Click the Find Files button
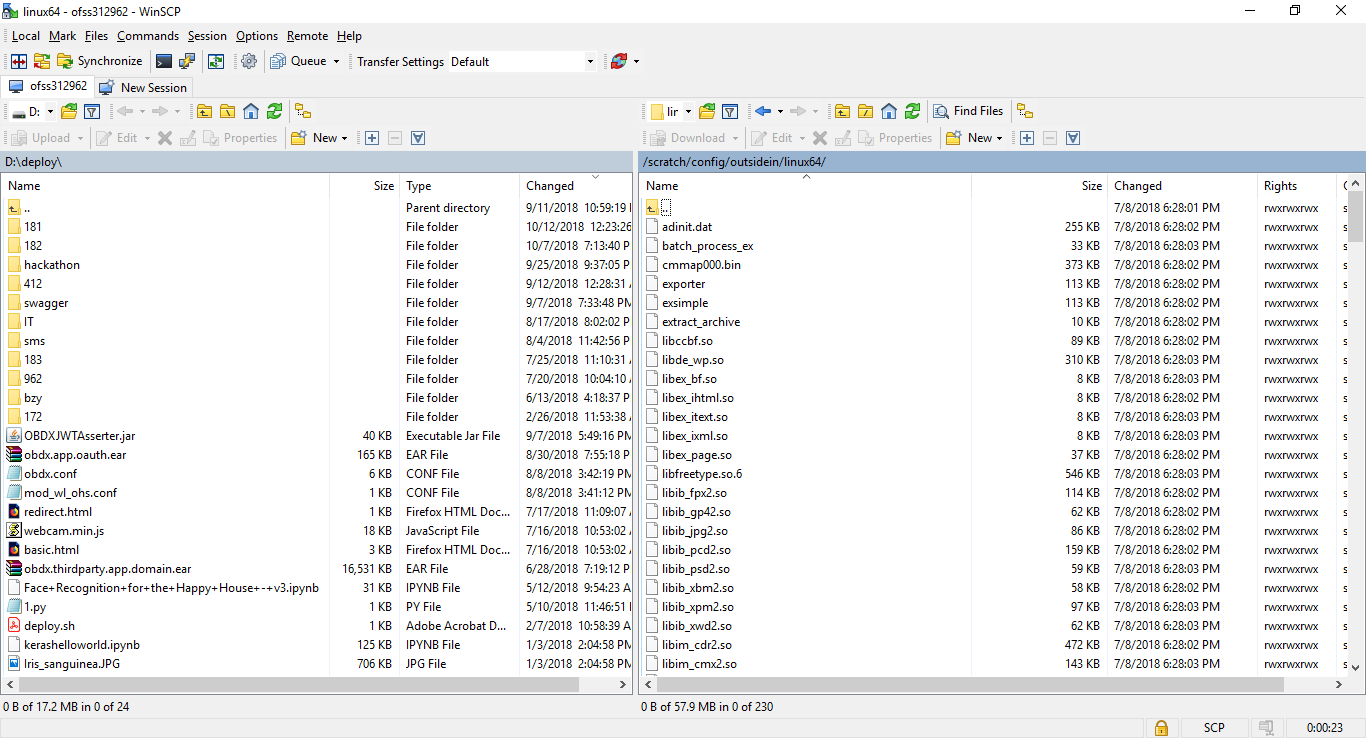This screenshot has height=738, width=1366. (x=968, y=111)
